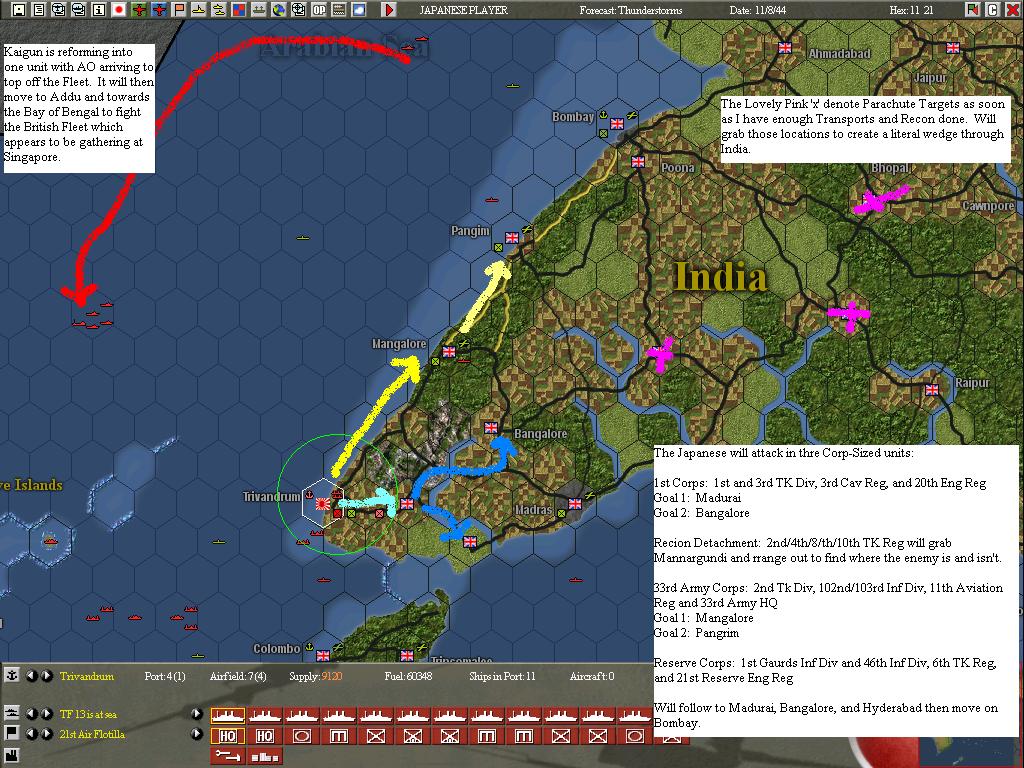1024x768 pixels.
Task: Expand TF 13 ship list arrow
Action: pyautogui.click(x=197, y=714)
